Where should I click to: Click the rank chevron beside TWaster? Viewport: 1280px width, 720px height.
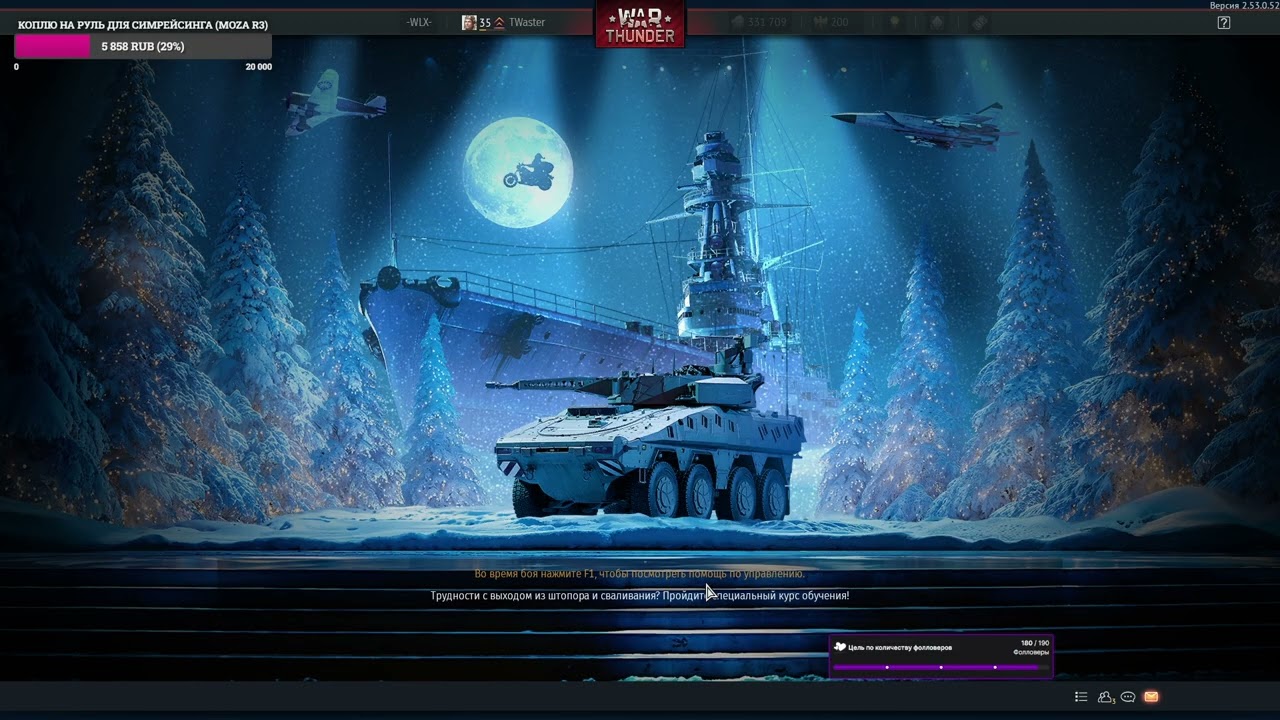(499, 22)
